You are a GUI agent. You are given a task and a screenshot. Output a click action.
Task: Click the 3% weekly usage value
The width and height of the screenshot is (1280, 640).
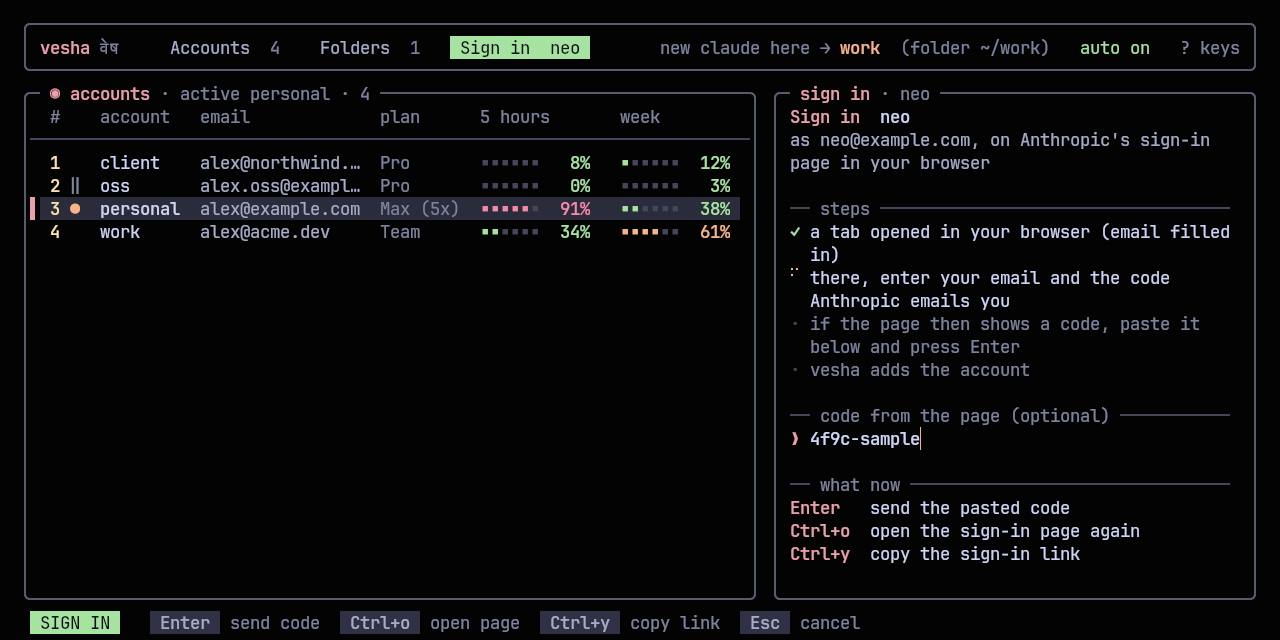pos(720,186)
